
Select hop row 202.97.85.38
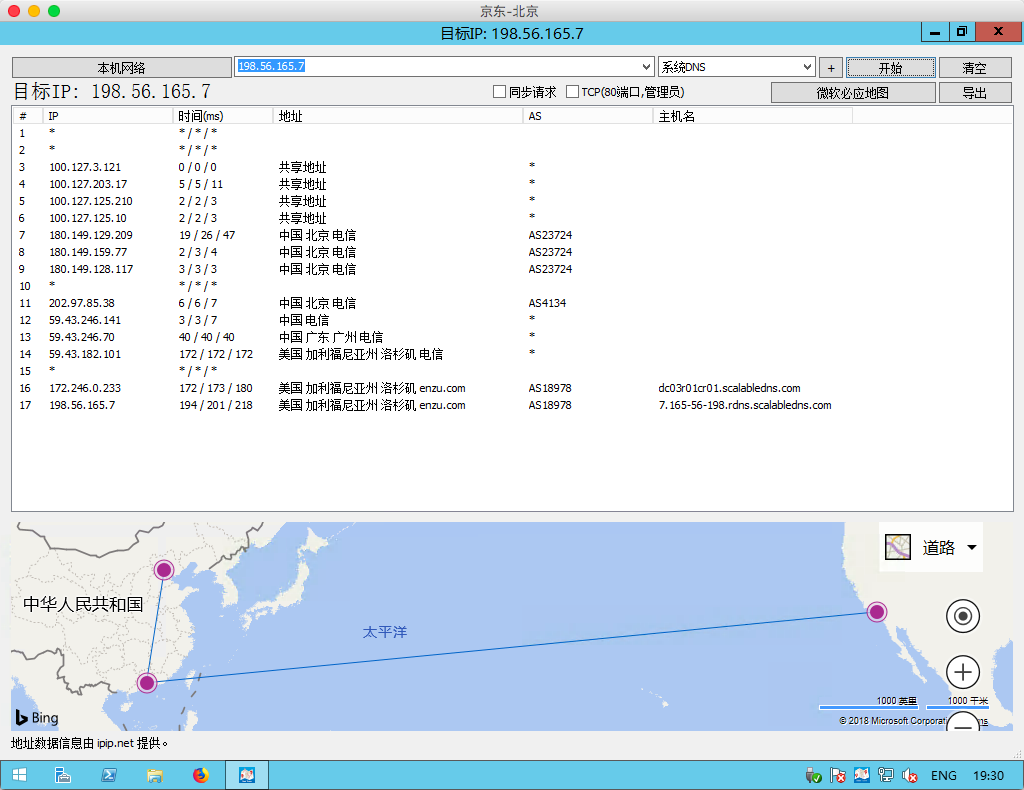(x=512, y=303)
